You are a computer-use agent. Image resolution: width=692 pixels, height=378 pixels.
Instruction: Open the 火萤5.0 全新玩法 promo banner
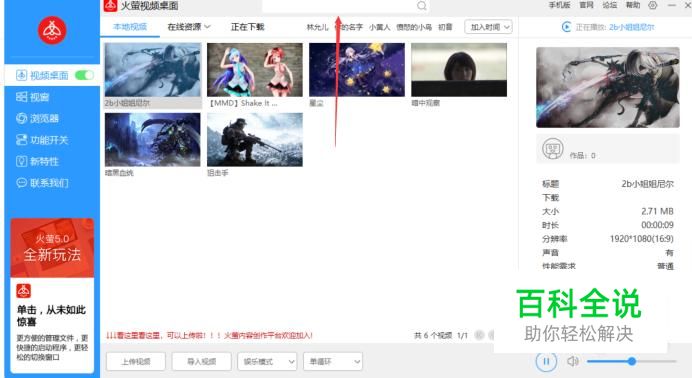[52, 248]
